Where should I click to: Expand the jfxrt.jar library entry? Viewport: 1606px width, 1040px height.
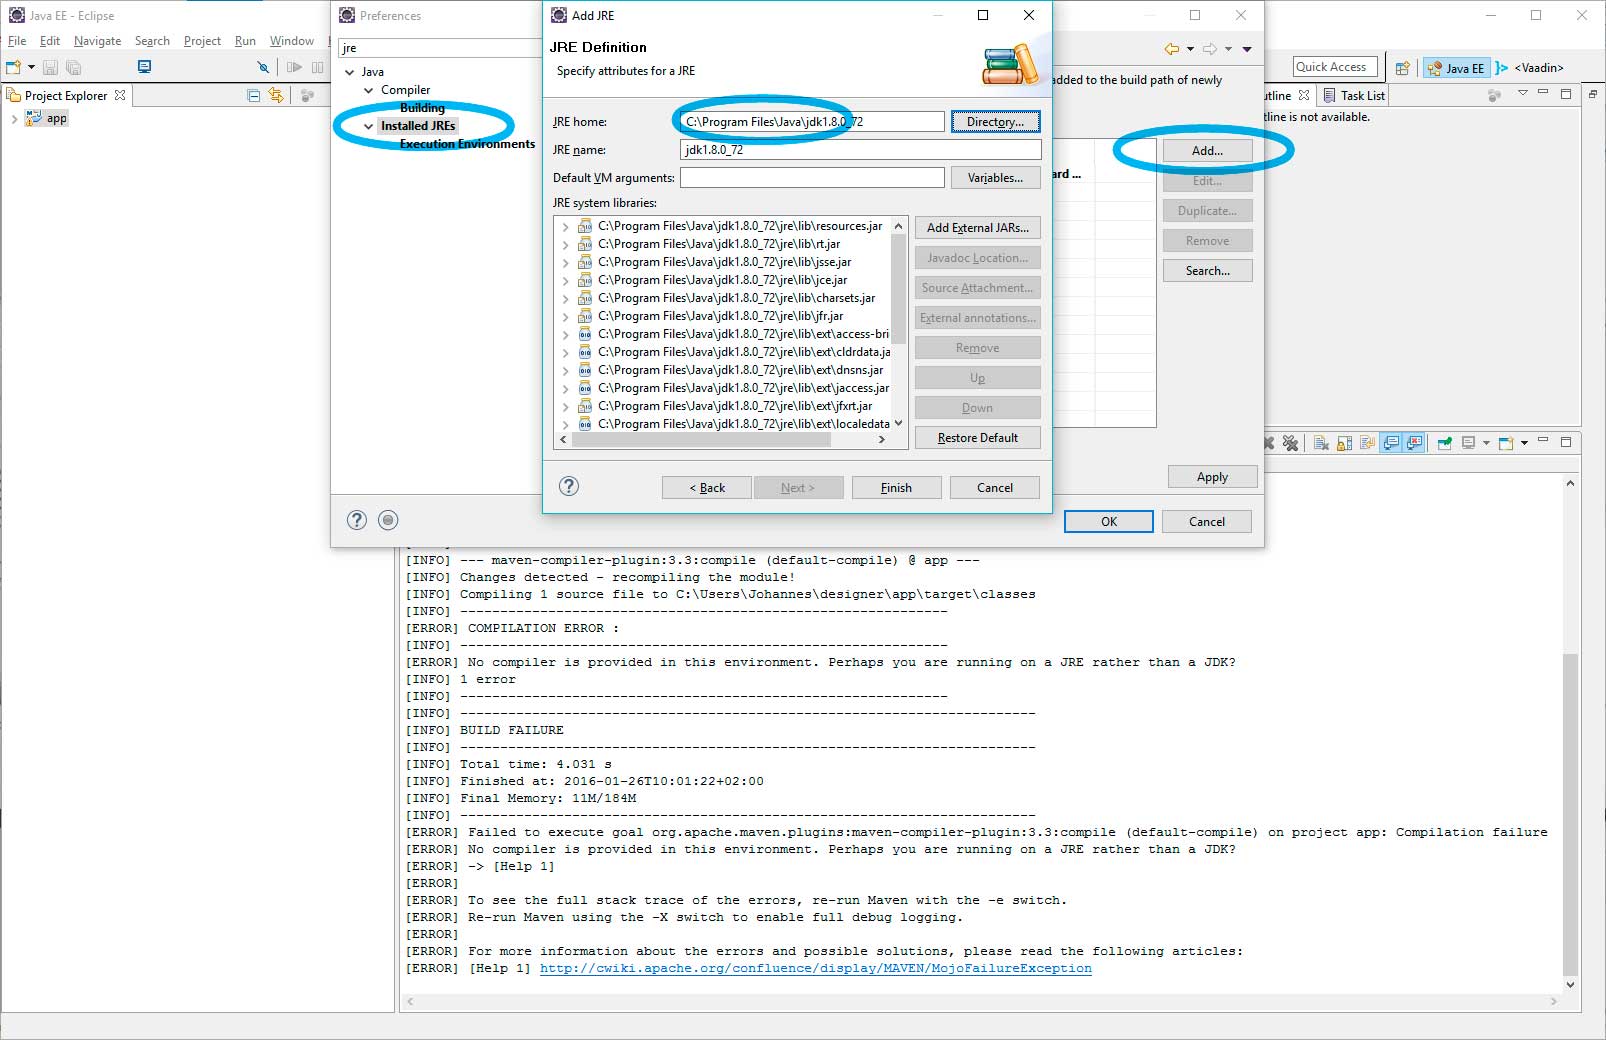[565, 407]
